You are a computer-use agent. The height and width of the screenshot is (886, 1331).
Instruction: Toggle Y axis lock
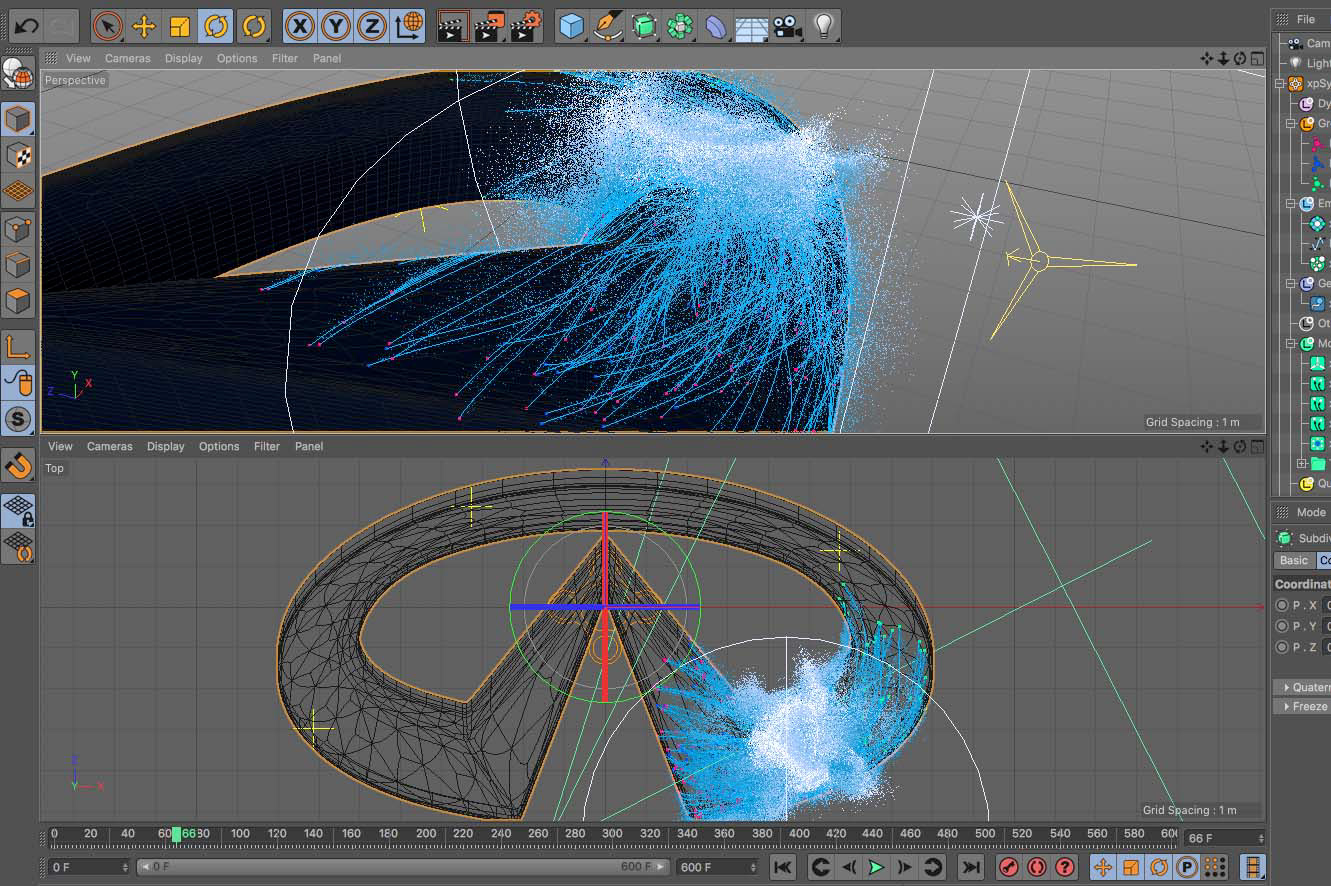pyautogui.click(x=335, y=26)
